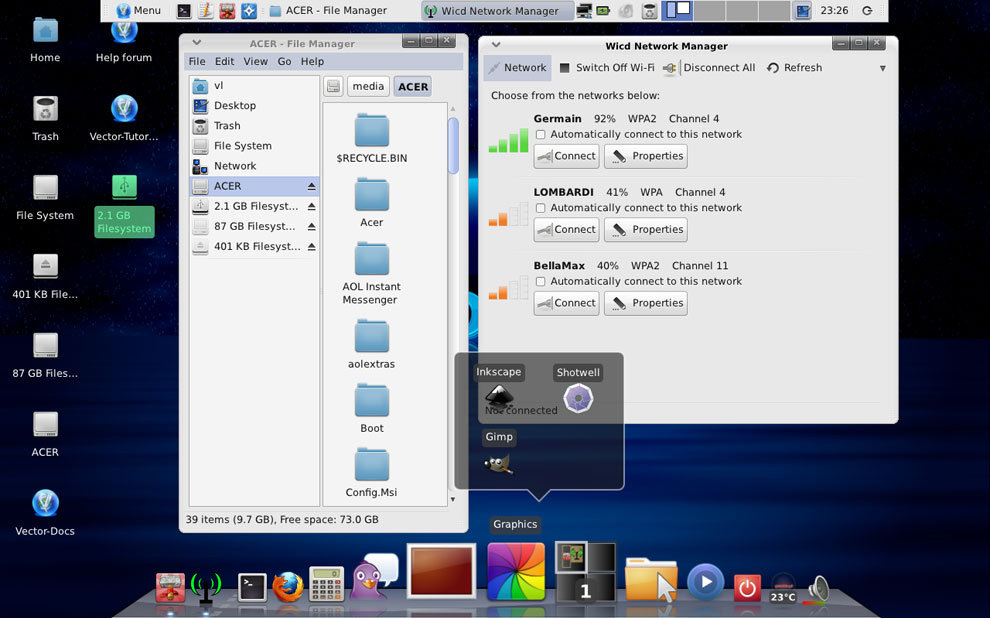Screen dimensions: 990x618
Task: Expand the Wicd options dropdown arrow
Action: [881, 67]
